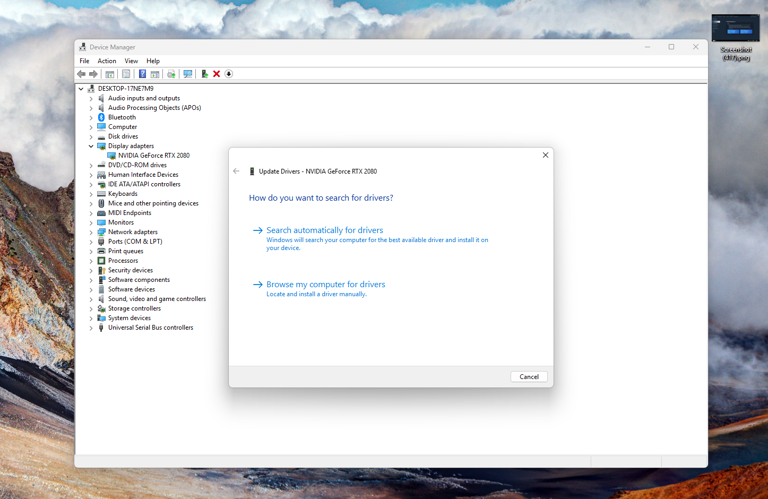Close the Update Drivers dialog with X
The height and width of the screenshot is (499, 768).
click(545, 155)
